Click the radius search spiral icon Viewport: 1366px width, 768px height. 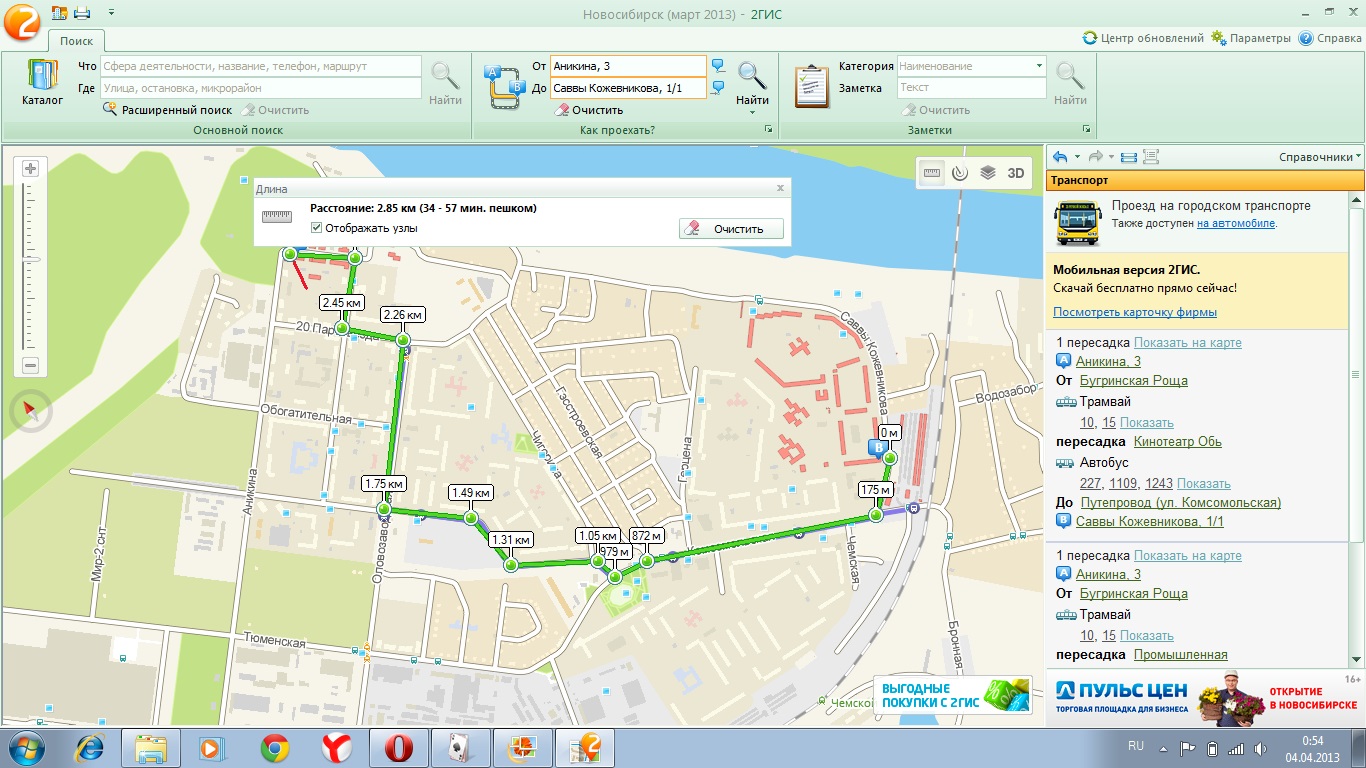[960, 173]
